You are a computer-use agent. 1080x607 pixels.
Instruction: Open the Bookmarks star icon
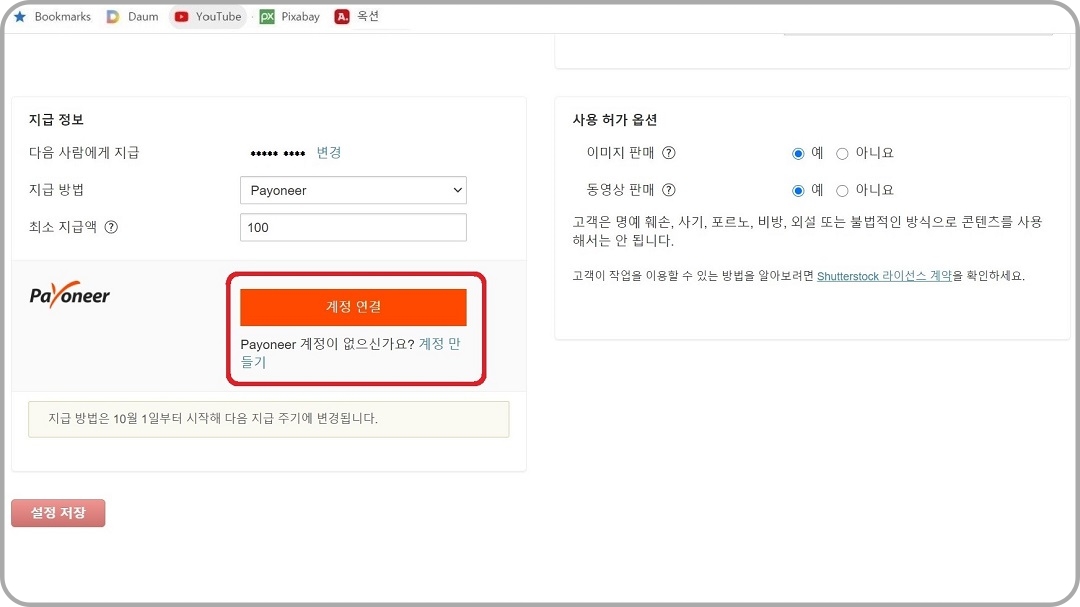(20, 16)
